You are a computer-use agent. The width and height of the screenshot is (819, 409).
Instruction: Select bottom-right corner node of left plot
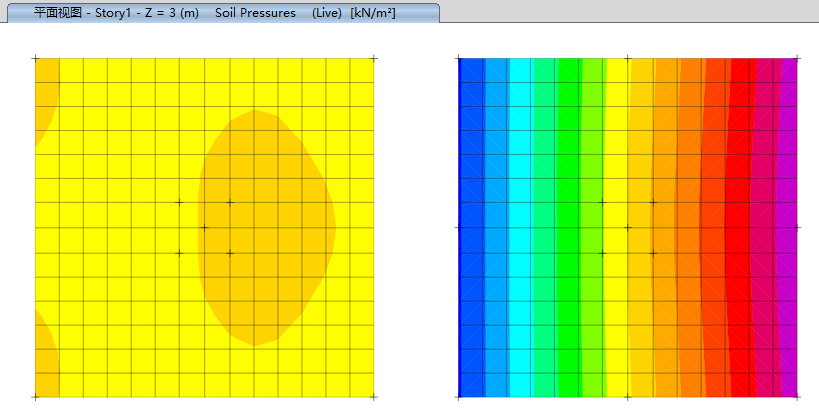click(374, 397)
